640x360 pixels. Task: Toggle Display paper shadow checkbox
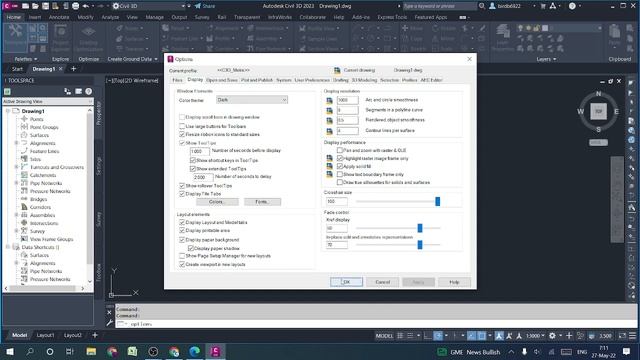pos(191,248)
